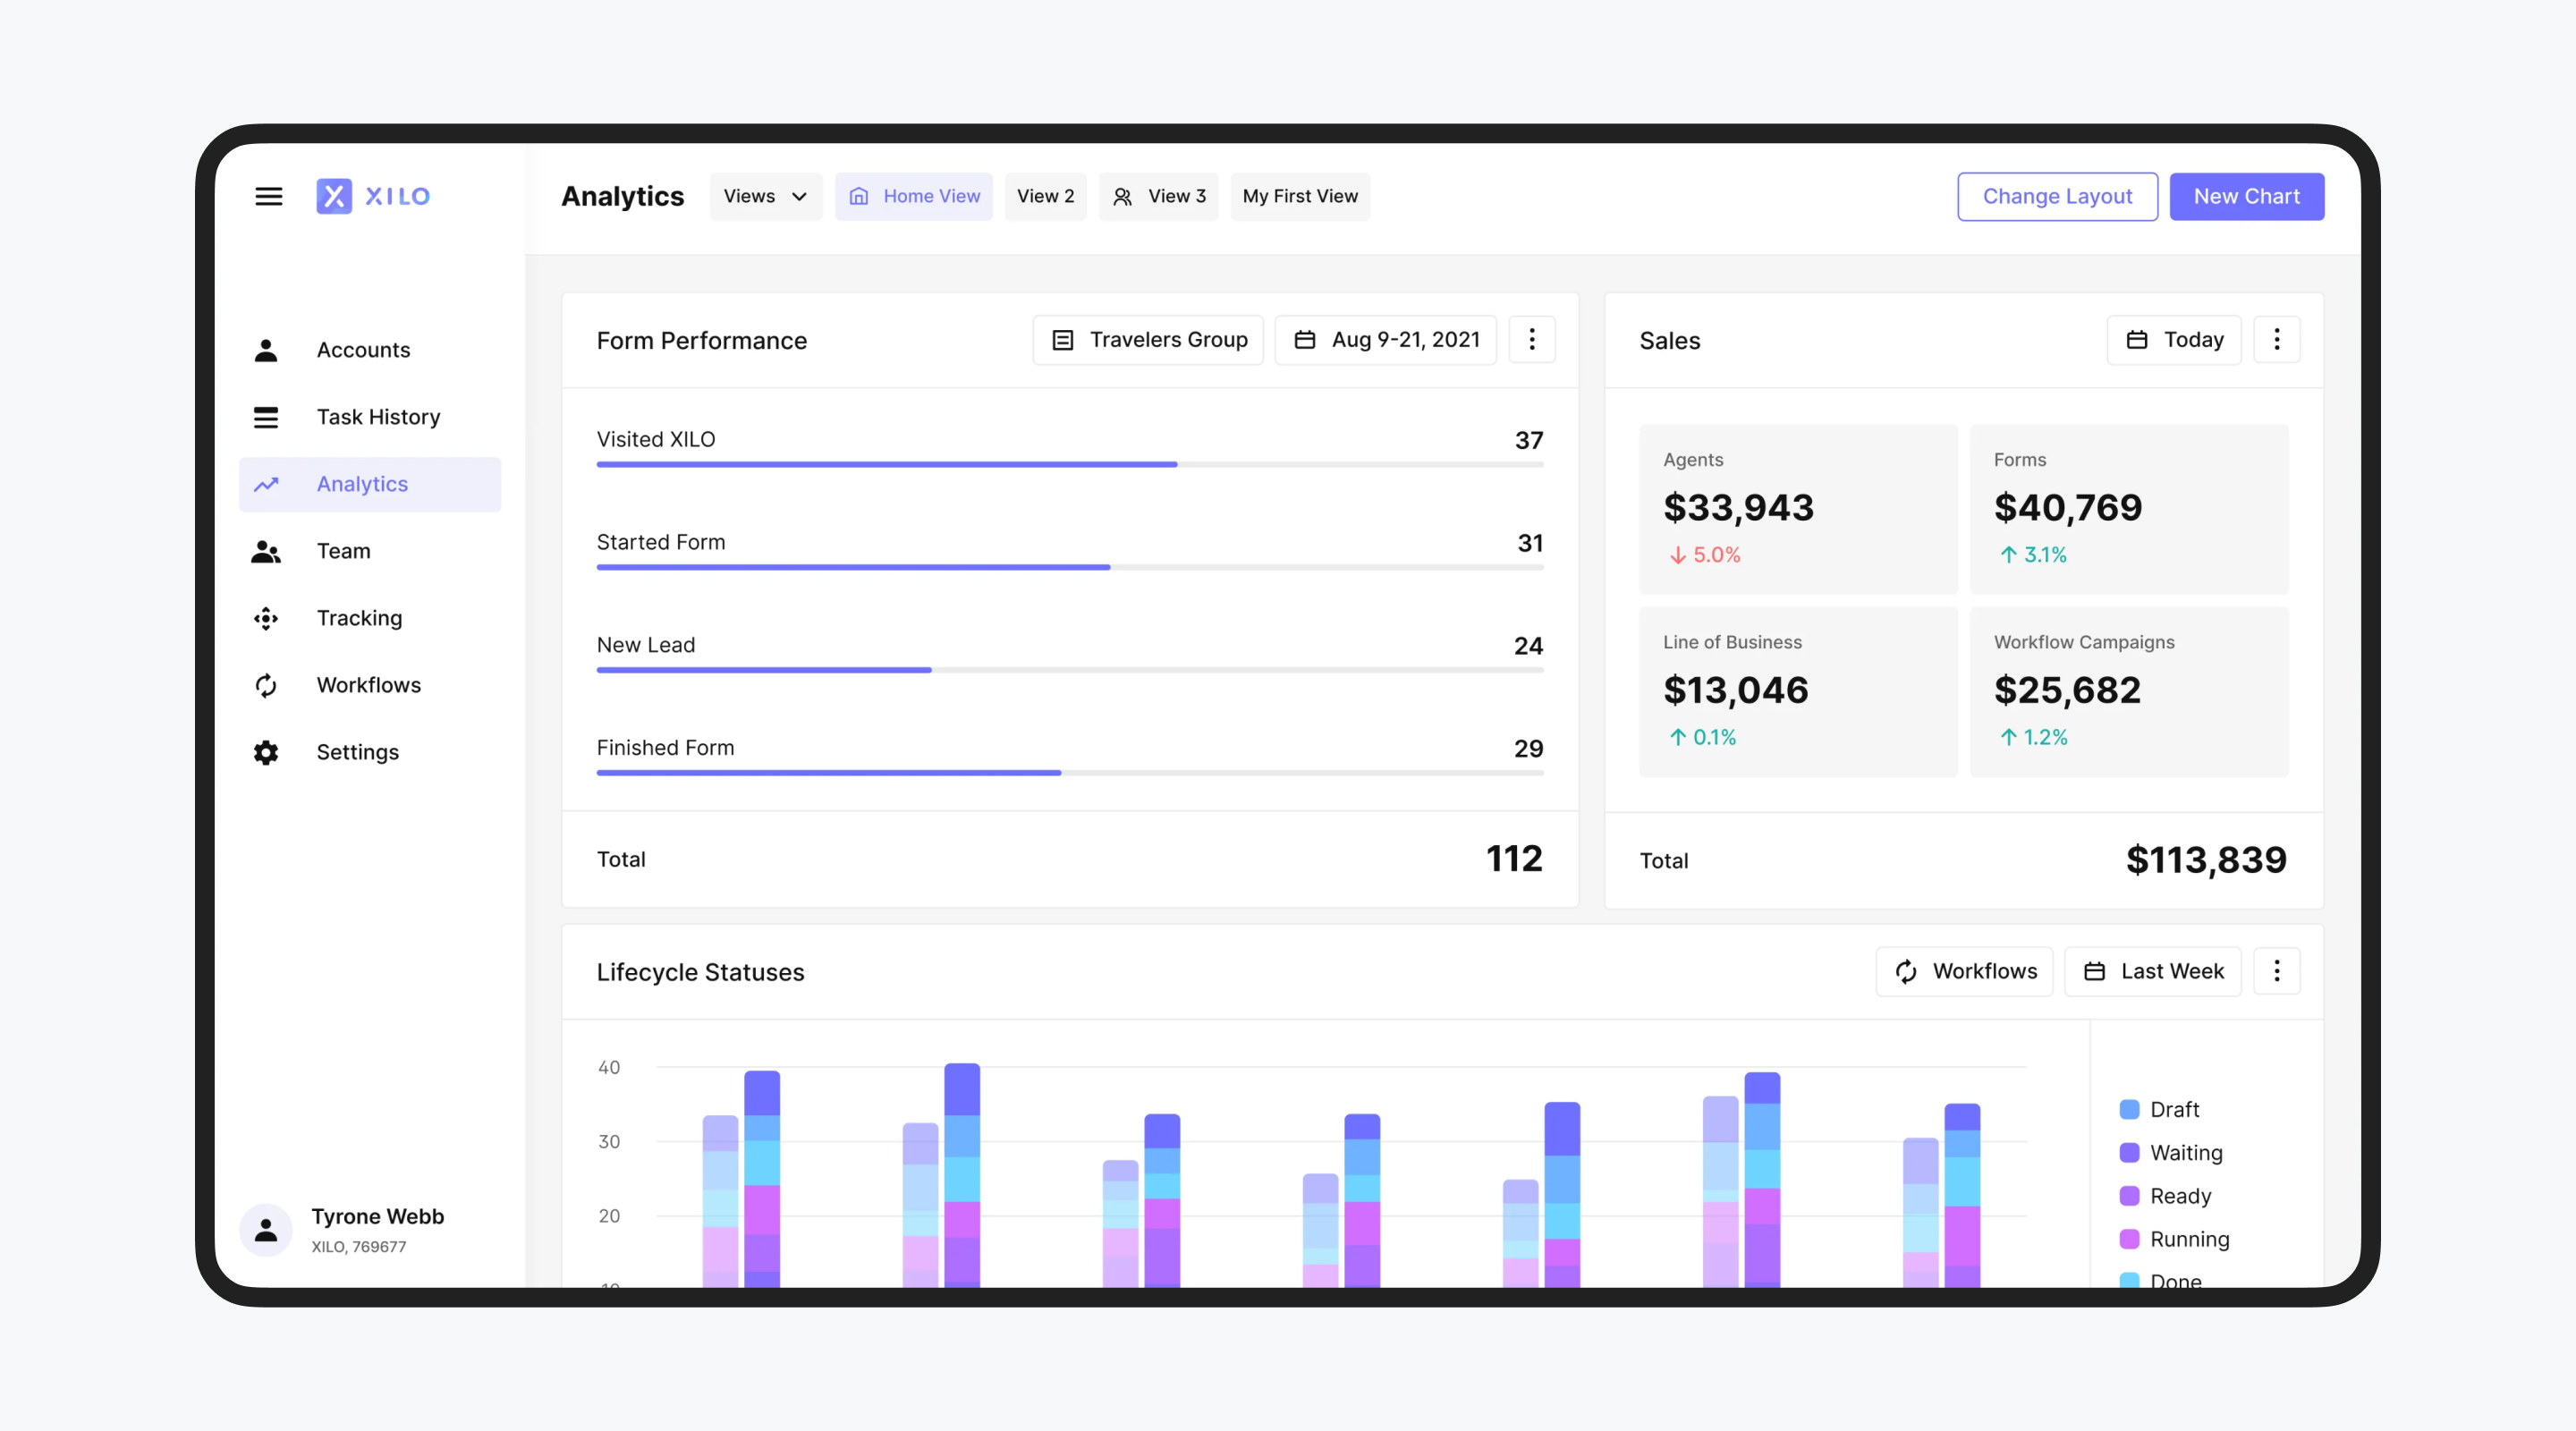Open the Aug 9-21, 2021 date picker
The width and height of the screenshot is (2576, 1431).
tap(1385, 340)
